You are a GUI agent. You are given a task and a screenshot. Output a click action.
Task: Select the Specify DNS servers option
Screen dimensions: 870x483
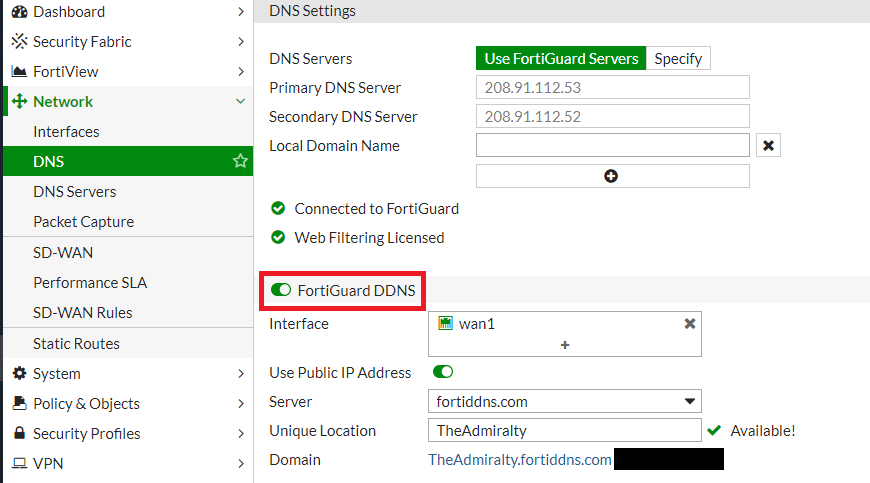[x=678, y=58]
